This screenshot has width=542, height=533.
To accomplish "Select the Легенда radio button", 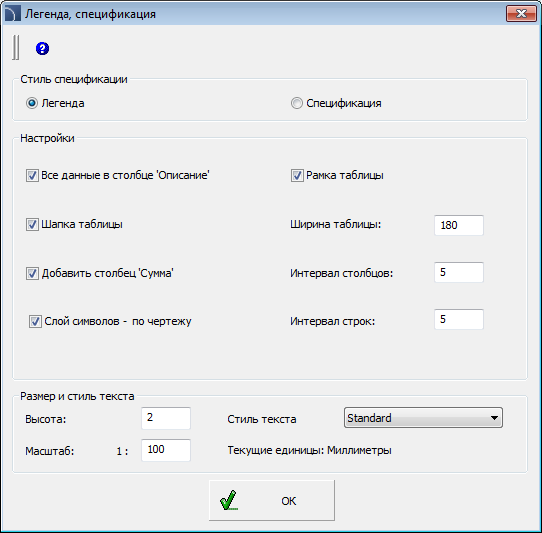I will pos(32,103).
